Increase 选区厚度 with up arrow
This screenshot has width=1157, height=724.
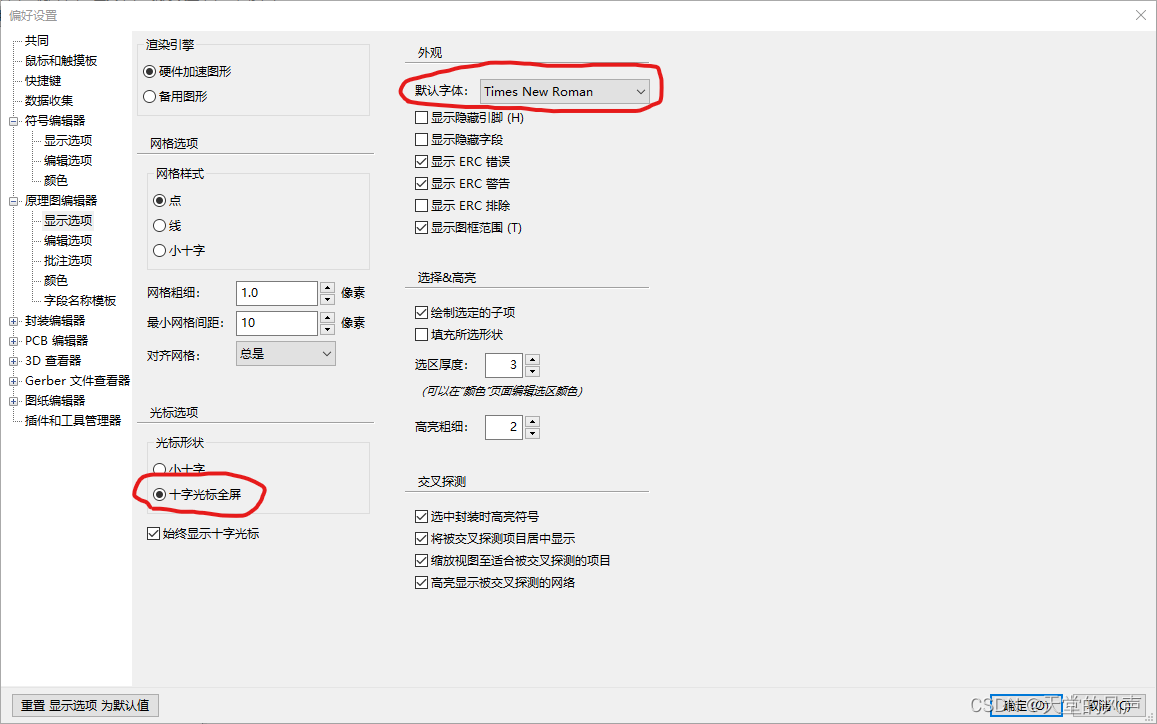(532, 359)
